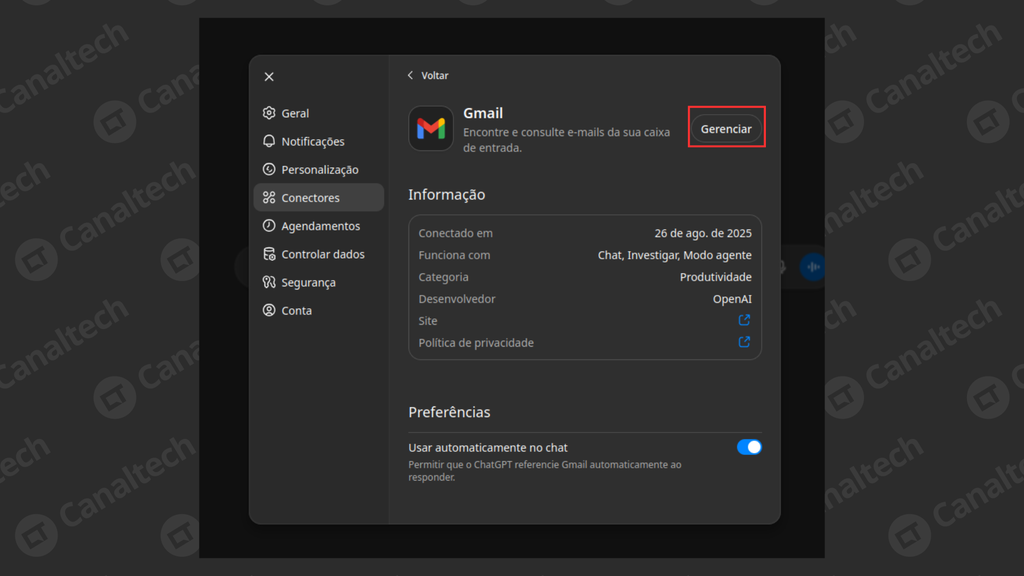The width and height of the screenshot is (1024, 576).
Task: Go back using the Voltar arrow
Action: tap(428, 76)
